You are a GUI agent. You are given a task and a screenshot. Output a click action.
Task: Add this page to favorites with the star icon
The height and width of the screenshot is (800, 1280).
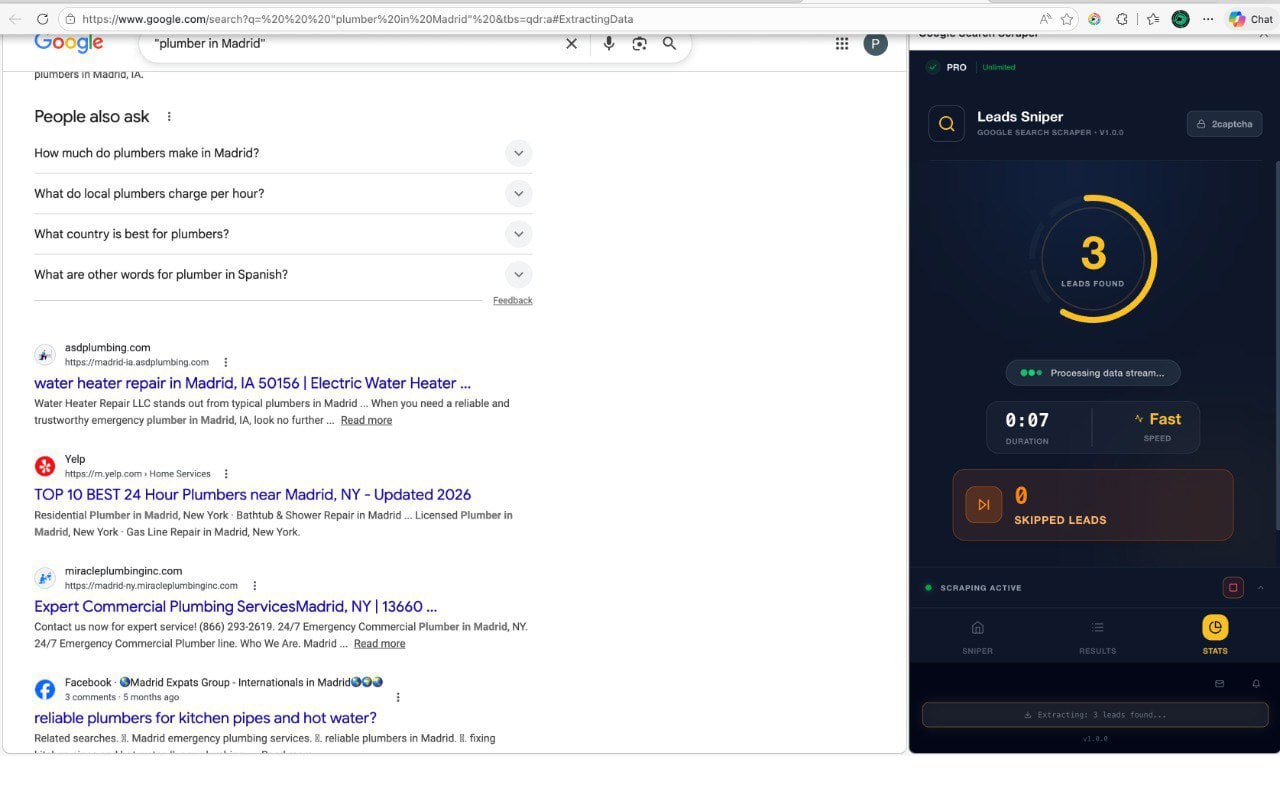1067,19
